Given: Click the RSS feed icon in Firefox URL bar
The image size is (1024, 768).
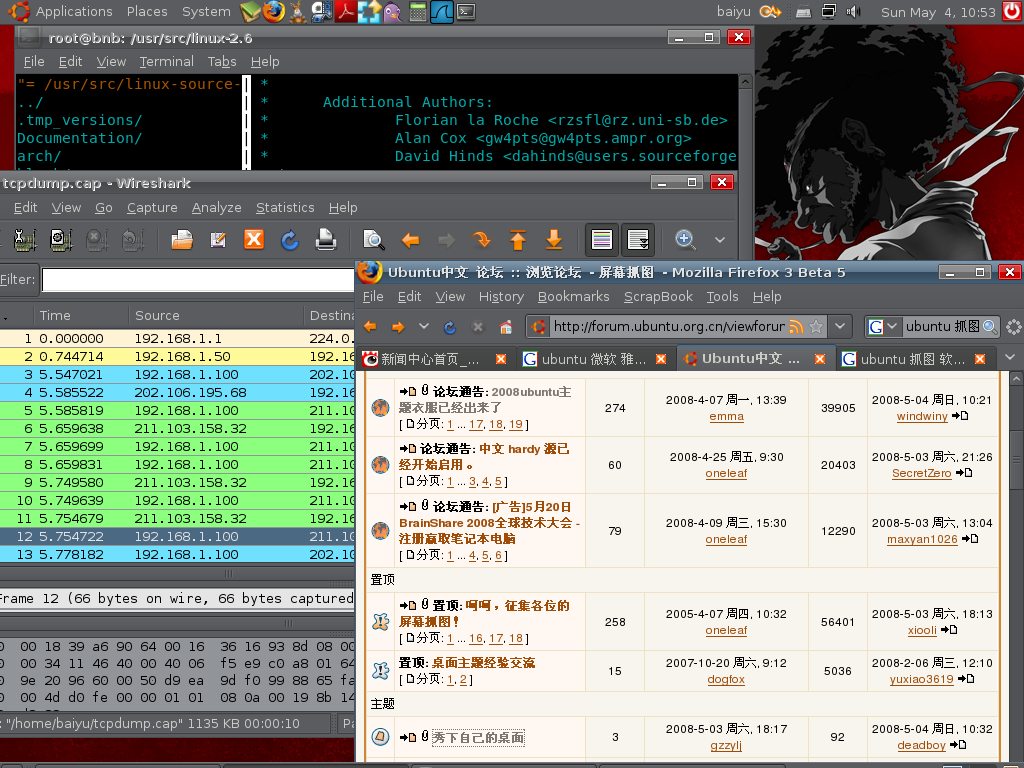Looking at the screenshot, I should click(x=795, y=327).
